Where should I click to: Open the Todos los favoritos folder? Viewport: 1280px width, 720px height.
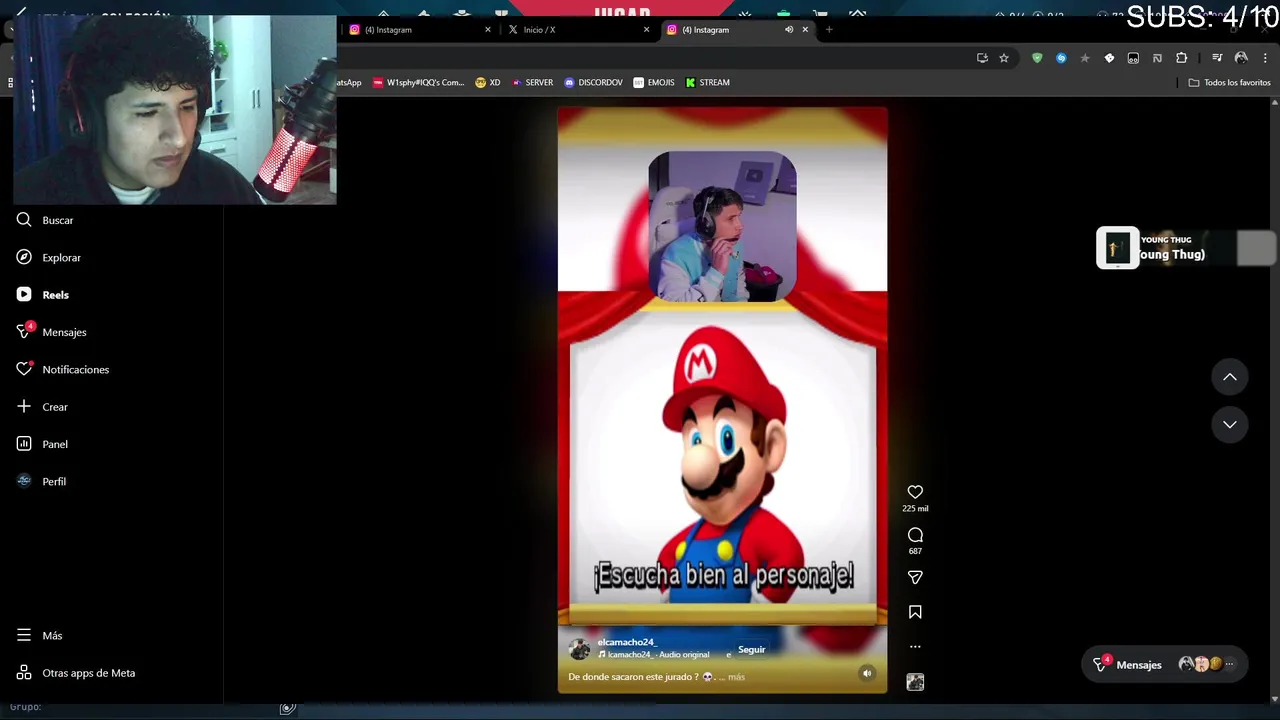[1229, 83]
